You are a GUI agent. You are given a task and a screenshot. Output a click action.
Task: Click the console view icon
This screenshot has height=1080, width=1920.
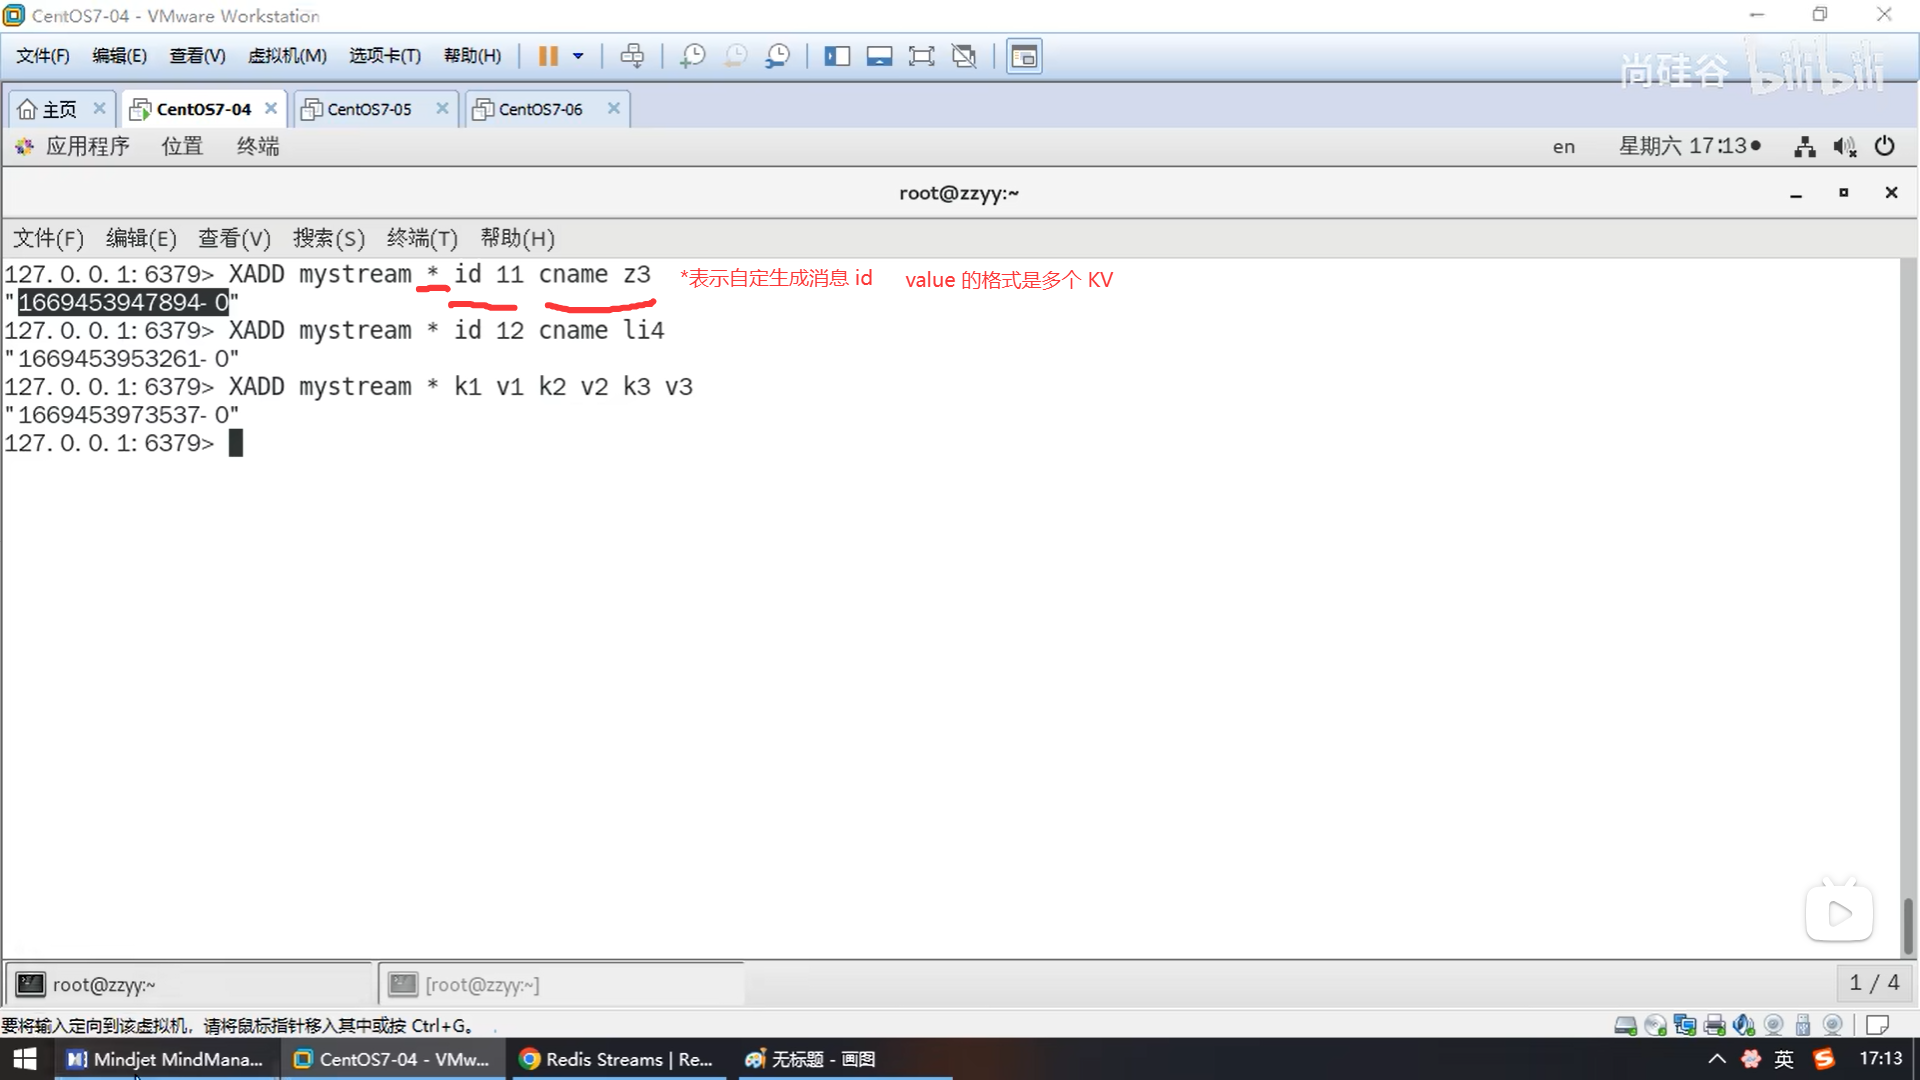coord(1023,56)
